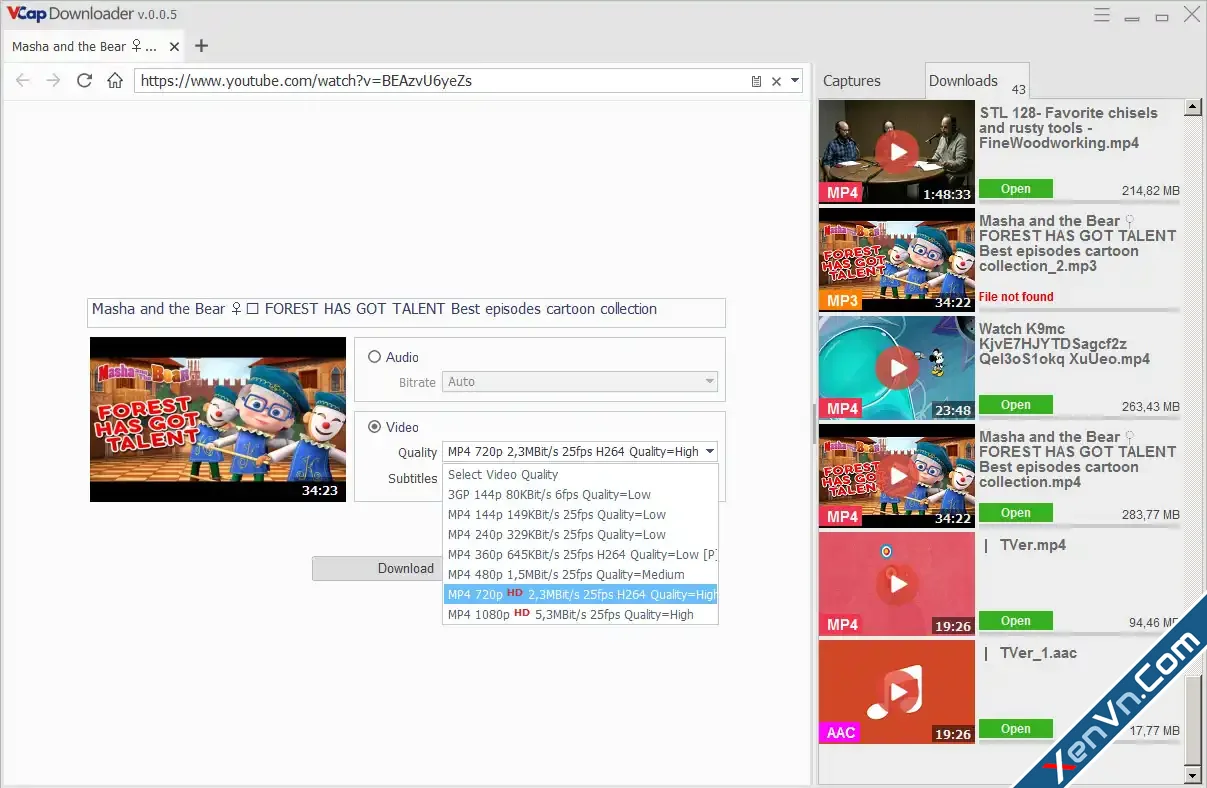Click the 283,77 MB file size
Screen dimensions: 1207x788
point(1150,515)
